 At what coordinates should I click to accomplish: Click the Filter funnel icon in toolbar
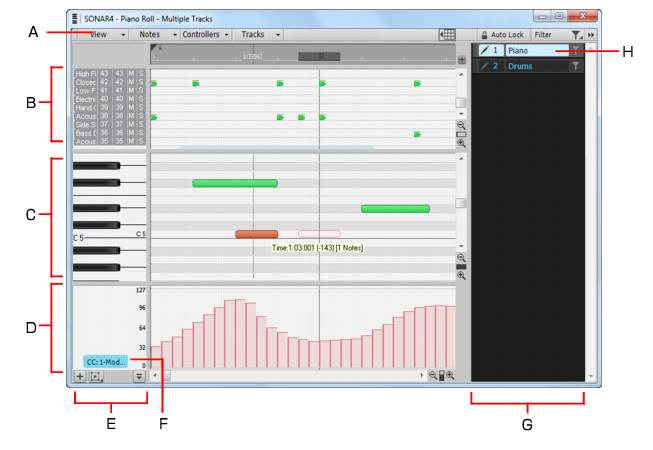pyautogui.click(x=577, y=35)
